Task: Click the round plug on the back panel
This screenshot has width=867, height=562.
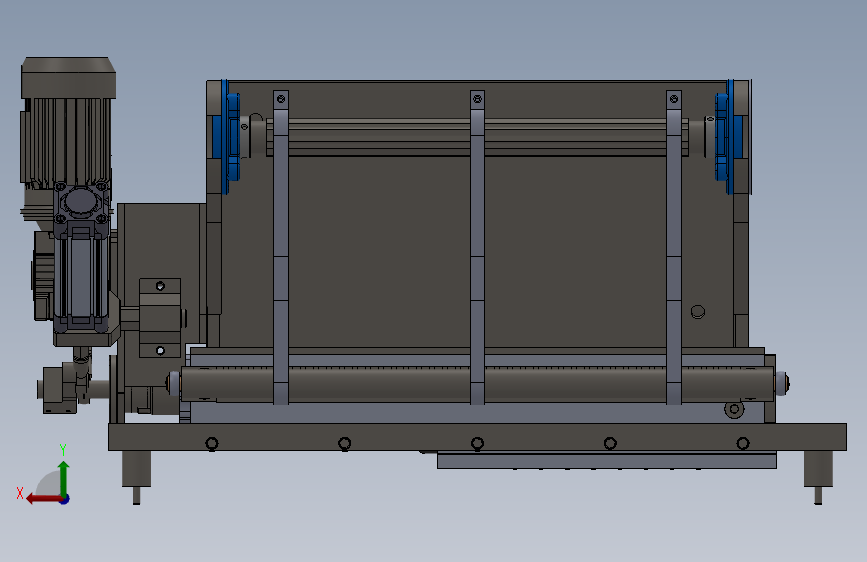Action: 698,312
